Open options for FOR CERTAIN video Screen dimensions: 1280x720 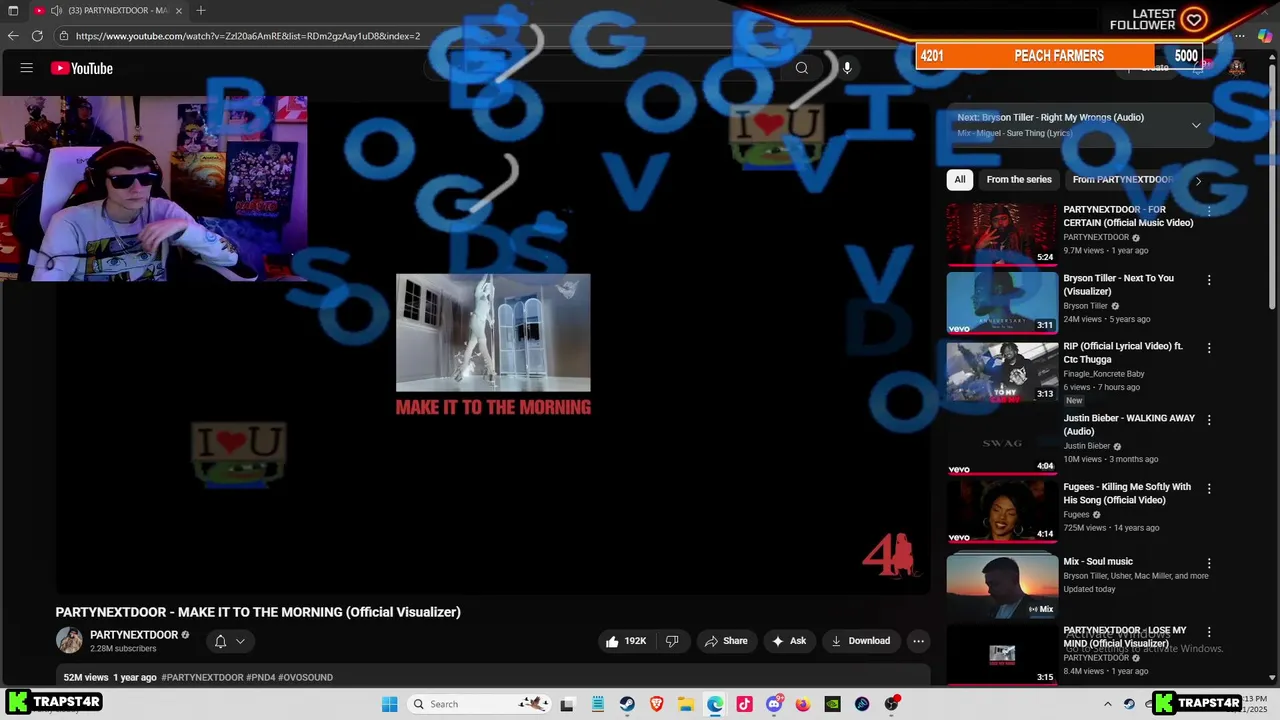1209,211
